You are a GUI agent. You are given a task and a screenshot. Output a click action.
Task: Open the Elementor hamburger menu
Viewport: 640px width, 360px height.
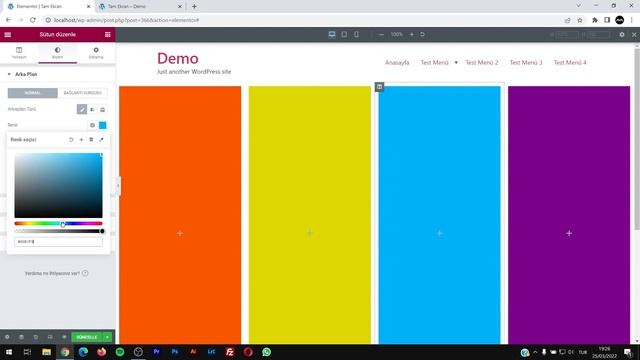click(8, 35)
